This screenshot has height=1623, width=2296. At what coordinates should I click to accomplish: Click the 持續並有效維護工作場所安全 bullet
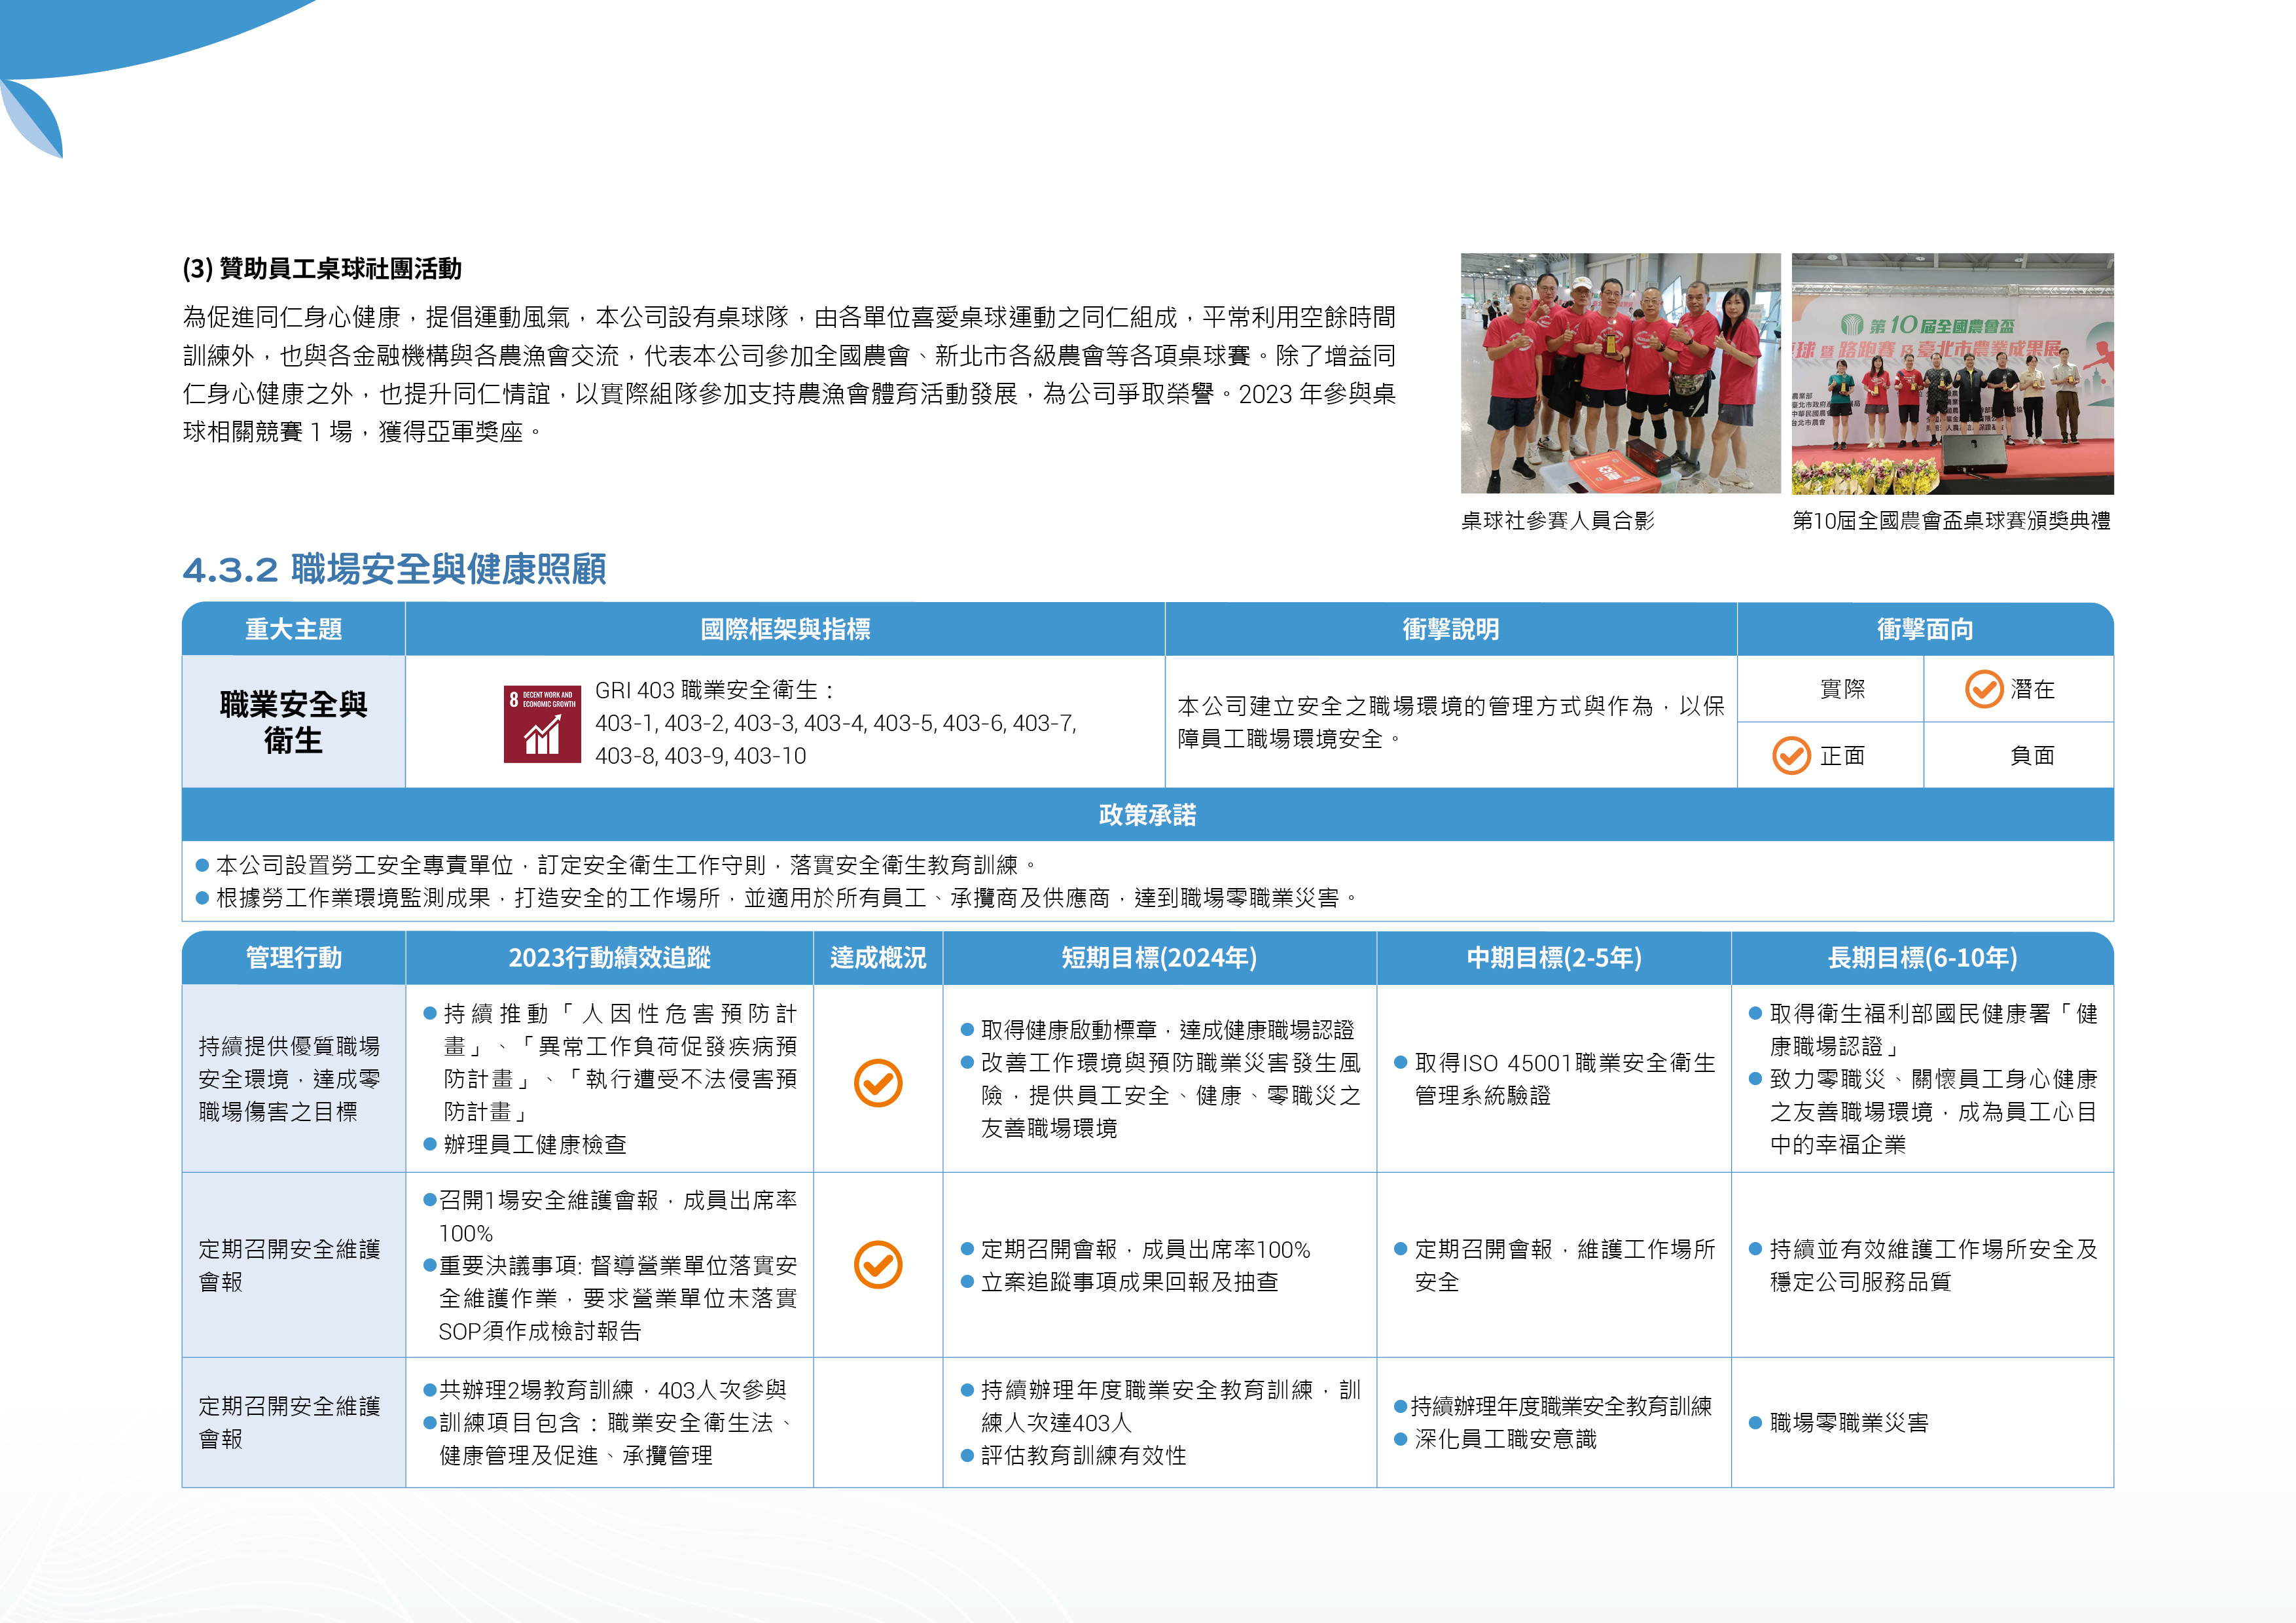click(x=1923, y=1265)
